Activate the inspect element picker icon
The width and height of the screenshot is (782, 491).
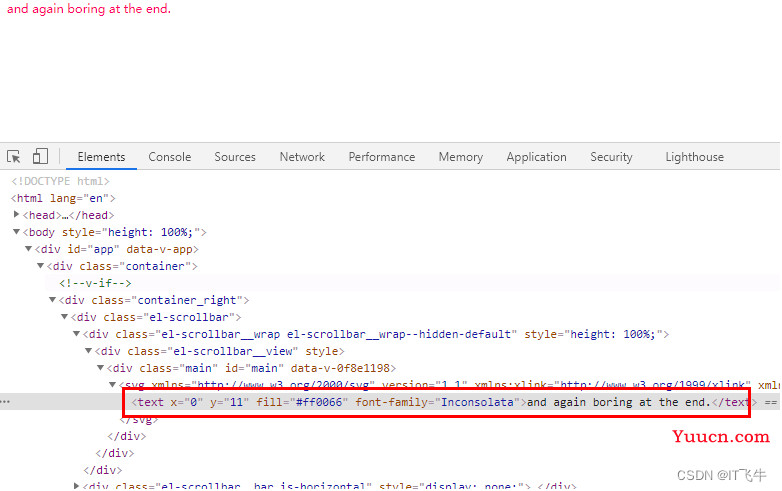coord(14,157)
